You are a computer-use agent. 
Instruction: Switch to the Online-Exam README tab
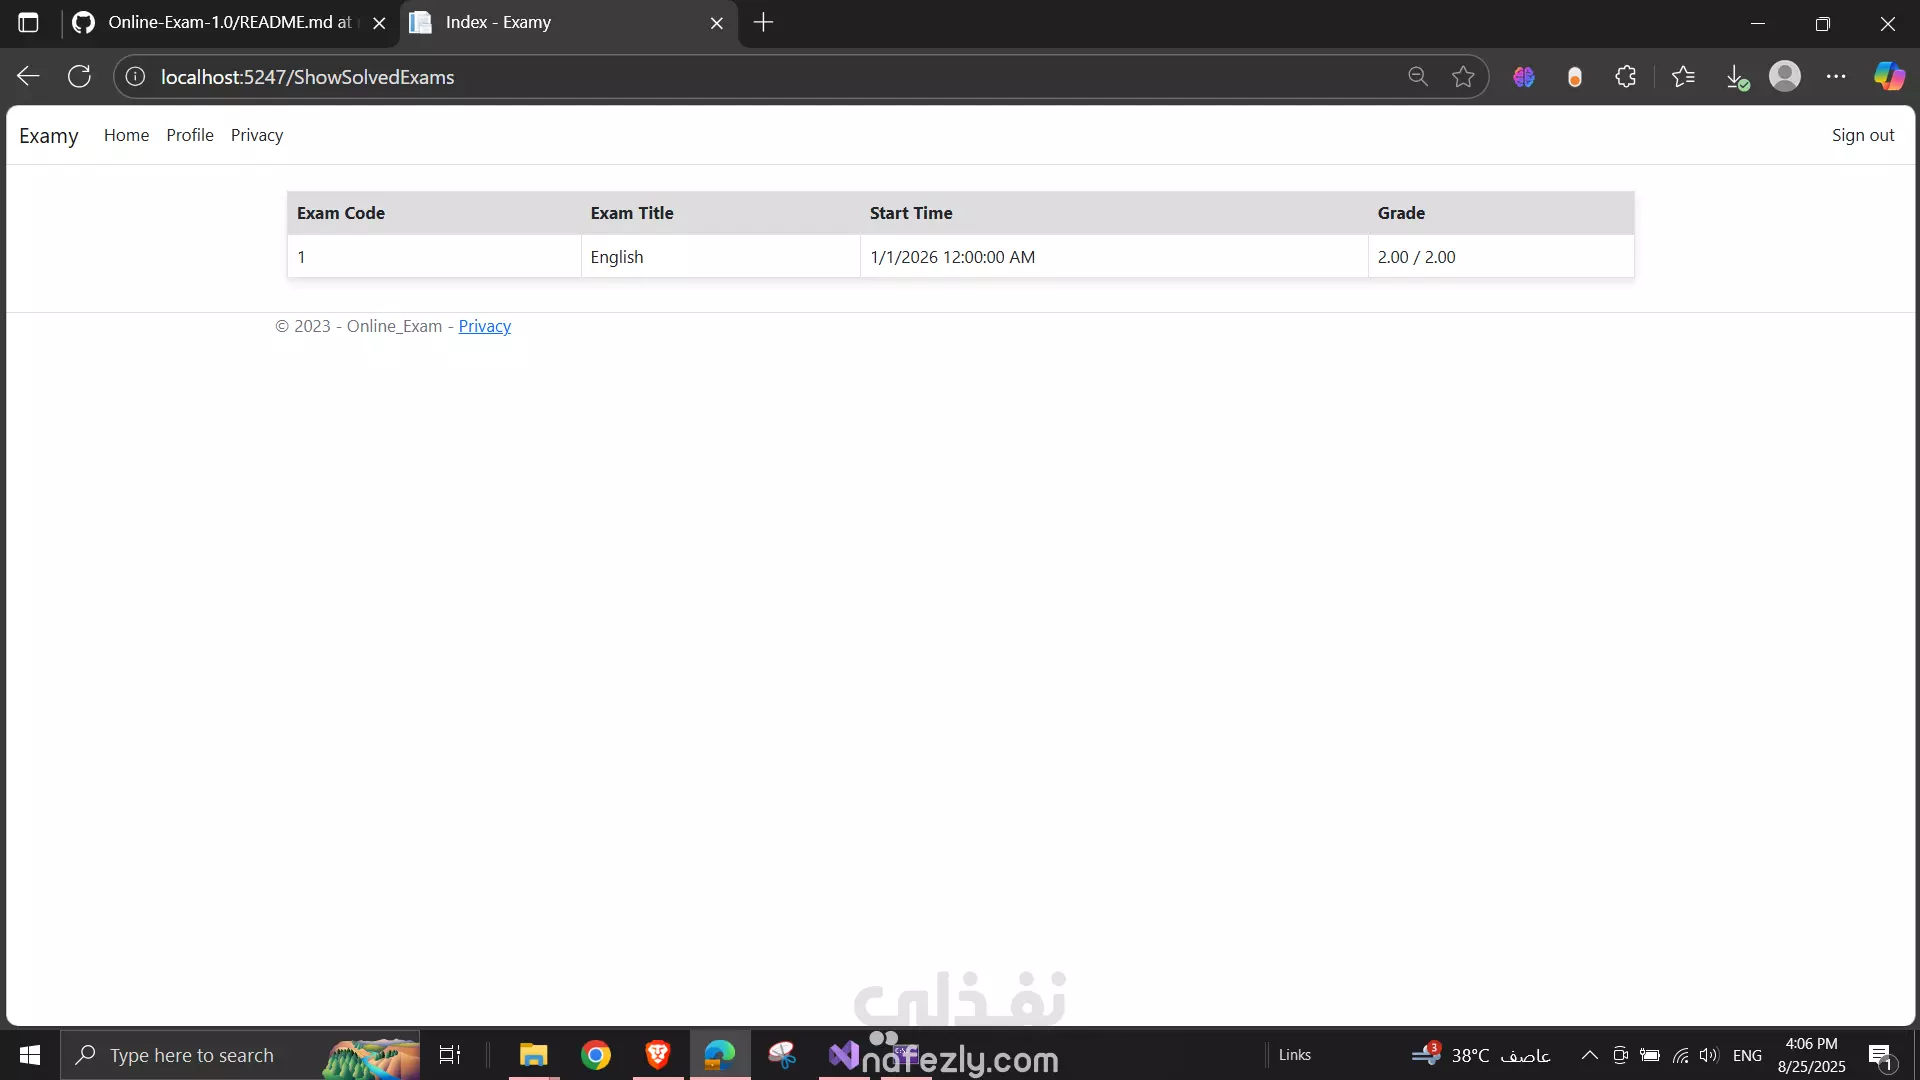pos(230,22)
